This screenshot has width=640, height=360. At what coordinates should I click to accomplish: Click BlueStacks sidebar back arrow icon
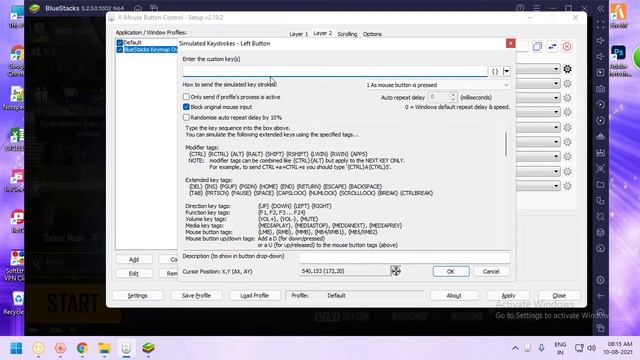tap(600, 296)
